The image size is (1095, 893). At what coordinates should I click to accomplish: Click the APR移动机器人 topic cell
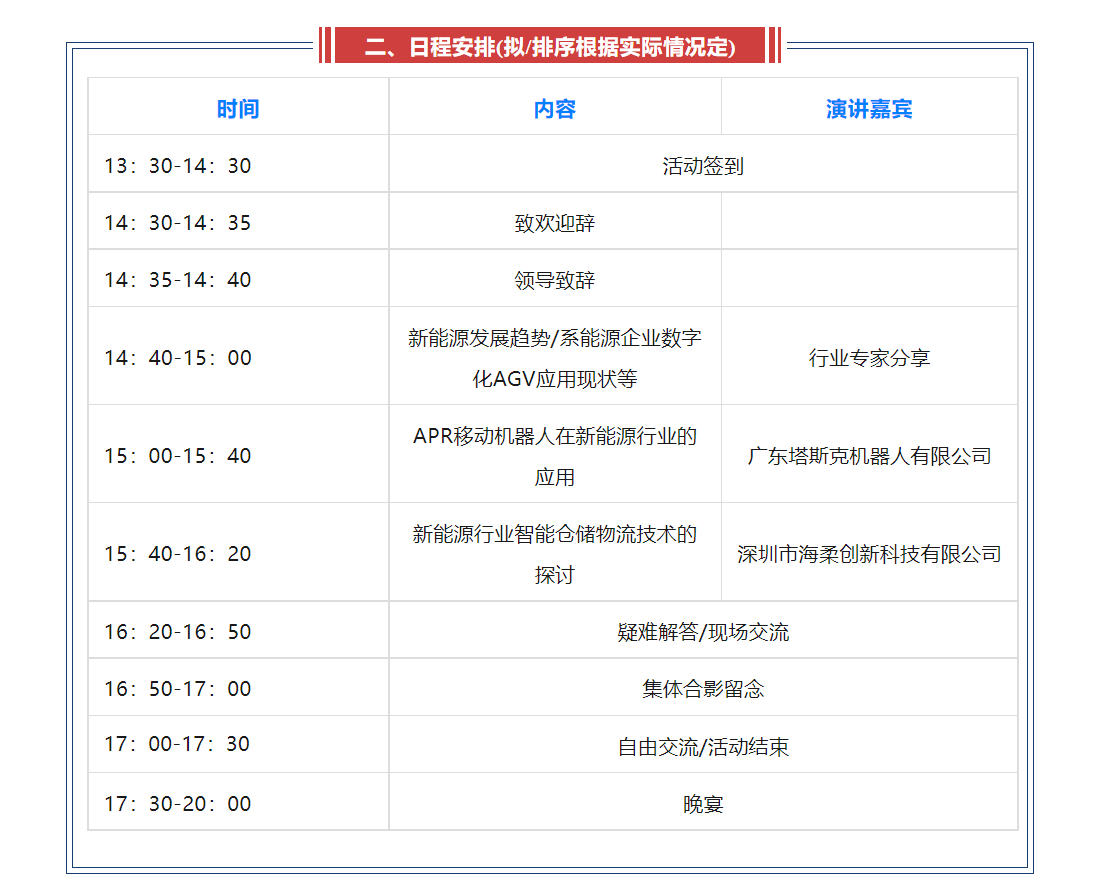coord(555,456)
